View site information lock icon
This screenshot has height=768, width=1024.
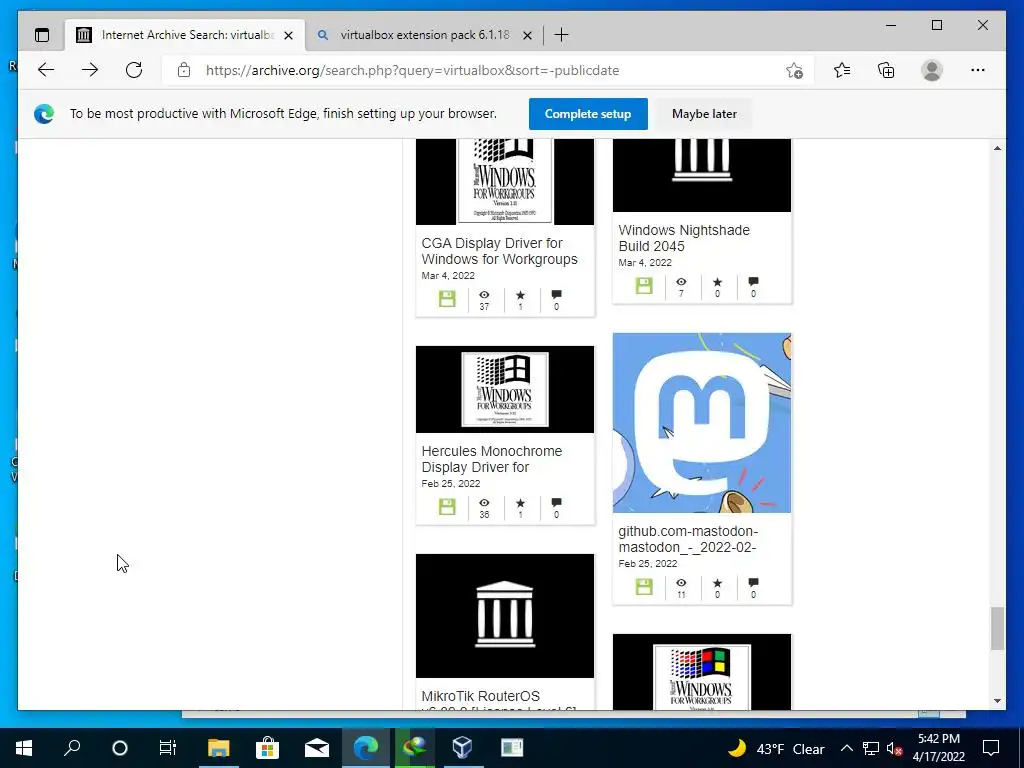[184, 70]
